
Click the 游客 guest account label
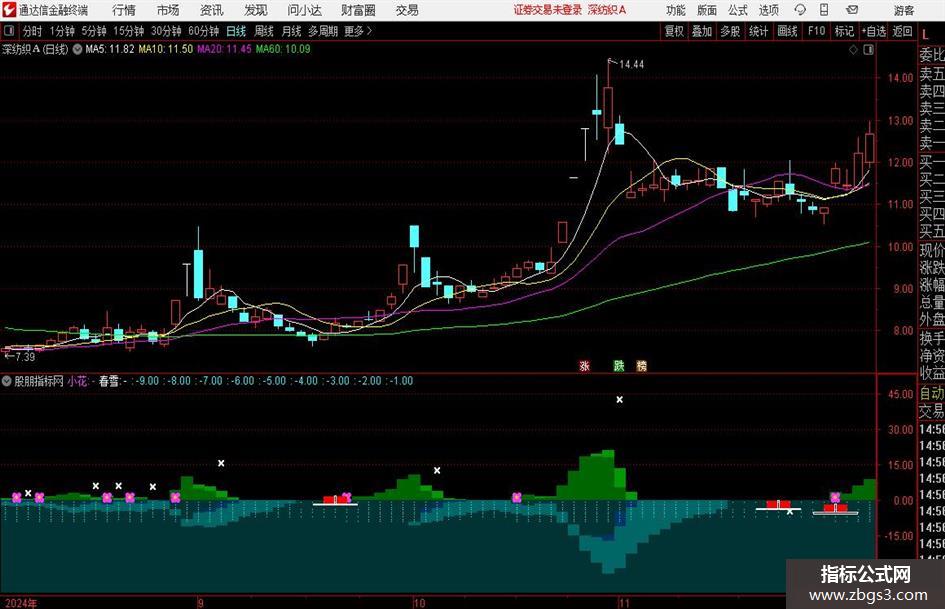pyautogui.click(x=904, y=10)
